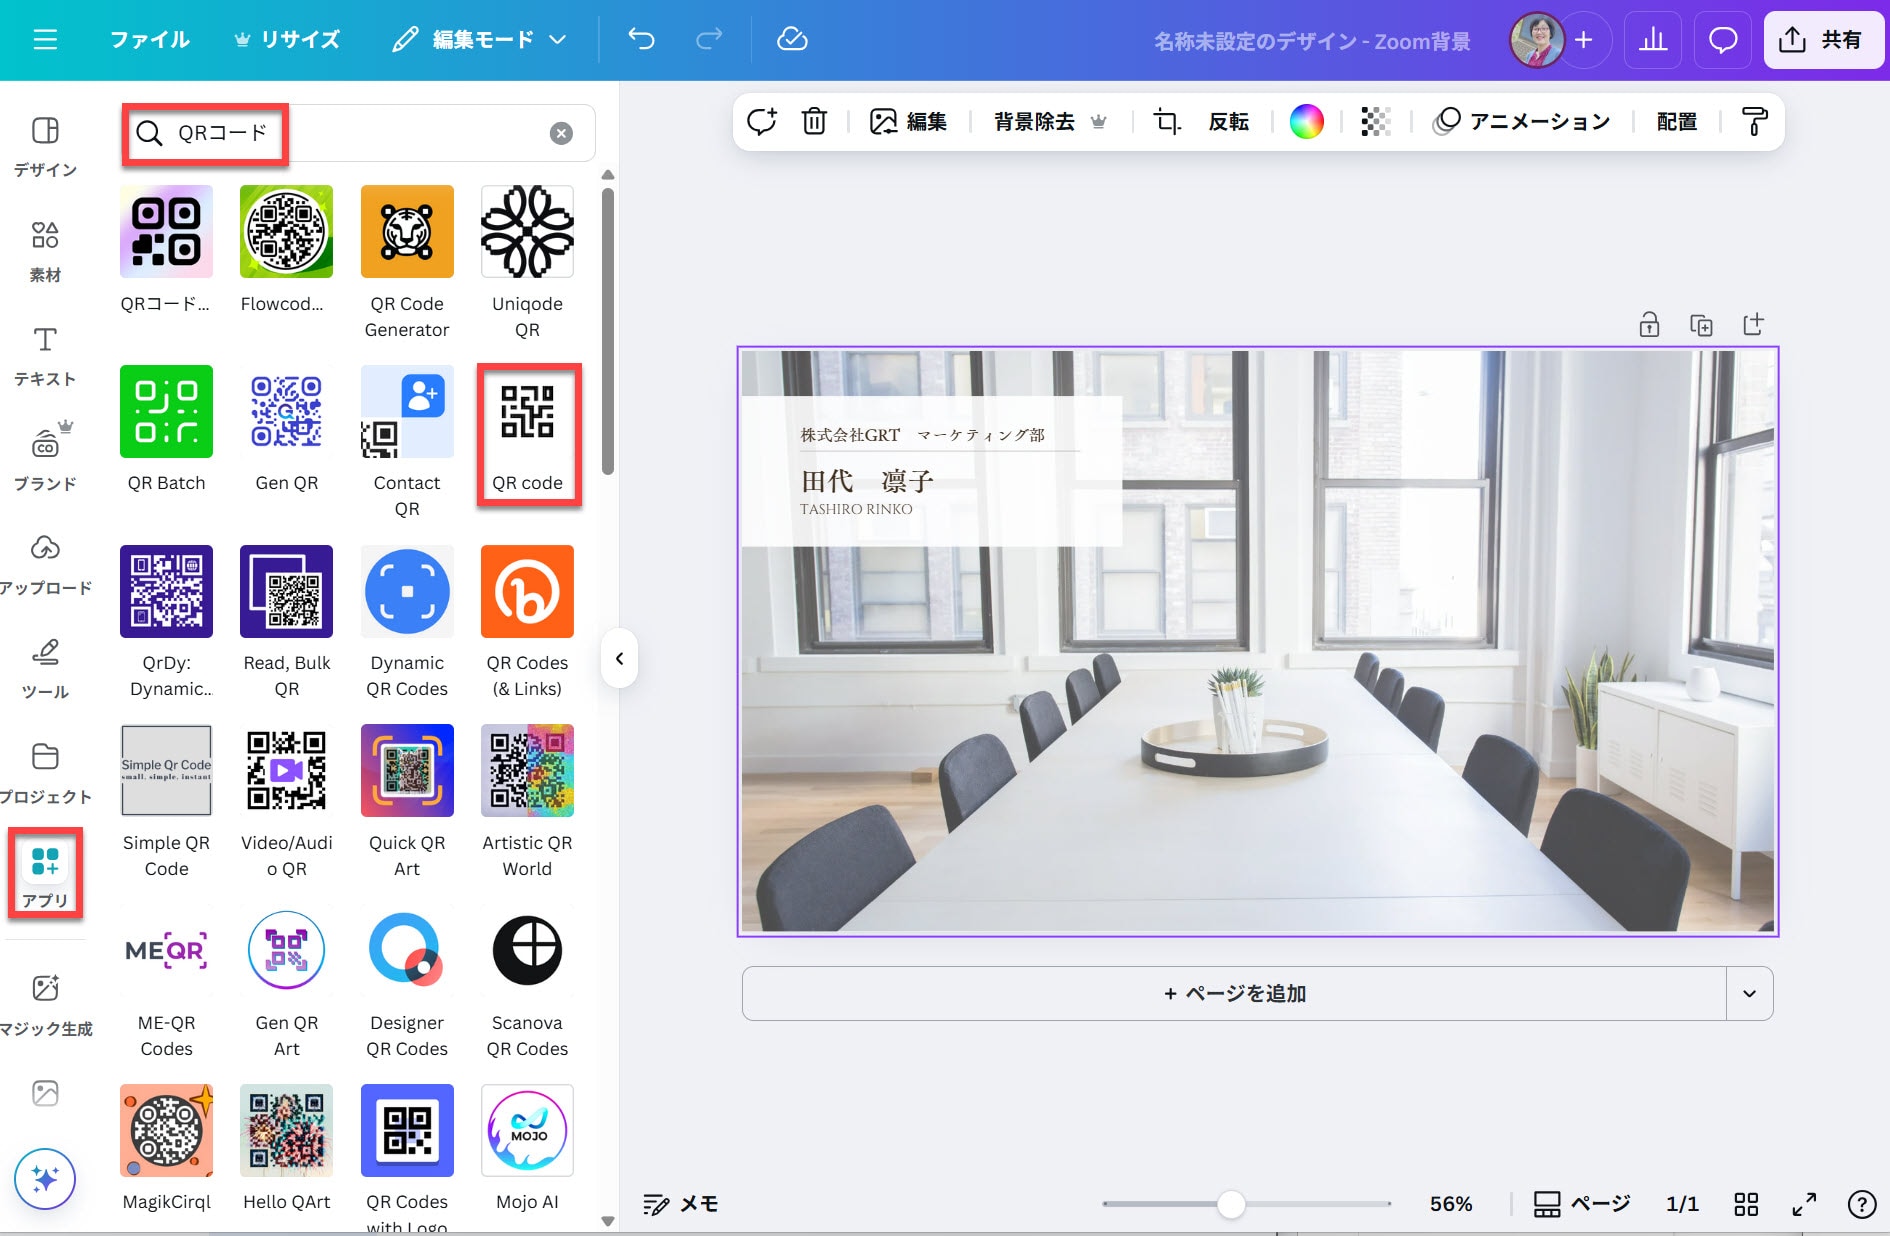Open the ファイル menu
The image size is (1890, 1236).
149,40
